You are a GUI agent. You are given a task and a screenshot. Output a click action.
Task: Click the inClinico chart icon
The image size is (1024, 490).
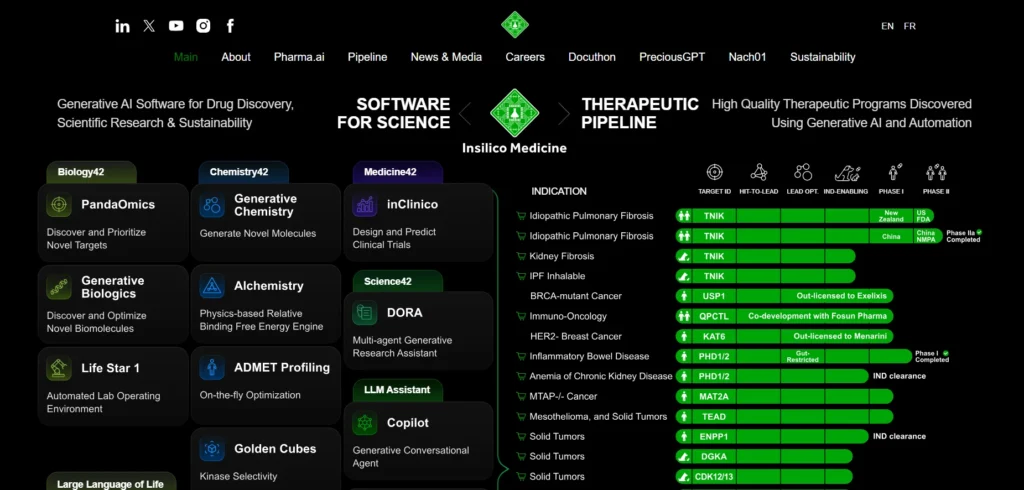365,205
